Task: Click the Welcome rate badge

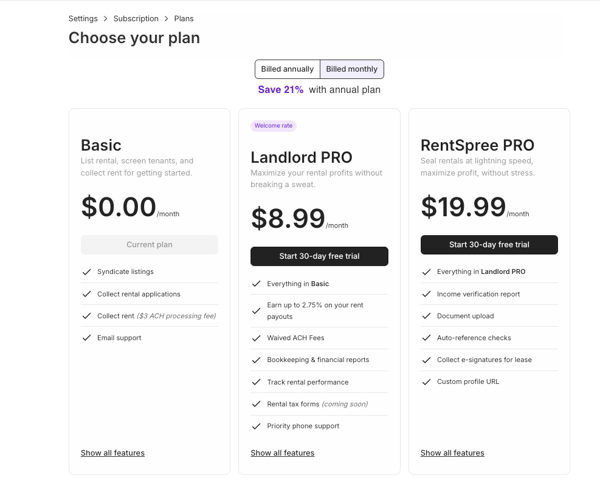Action: (x=273, y=126)
